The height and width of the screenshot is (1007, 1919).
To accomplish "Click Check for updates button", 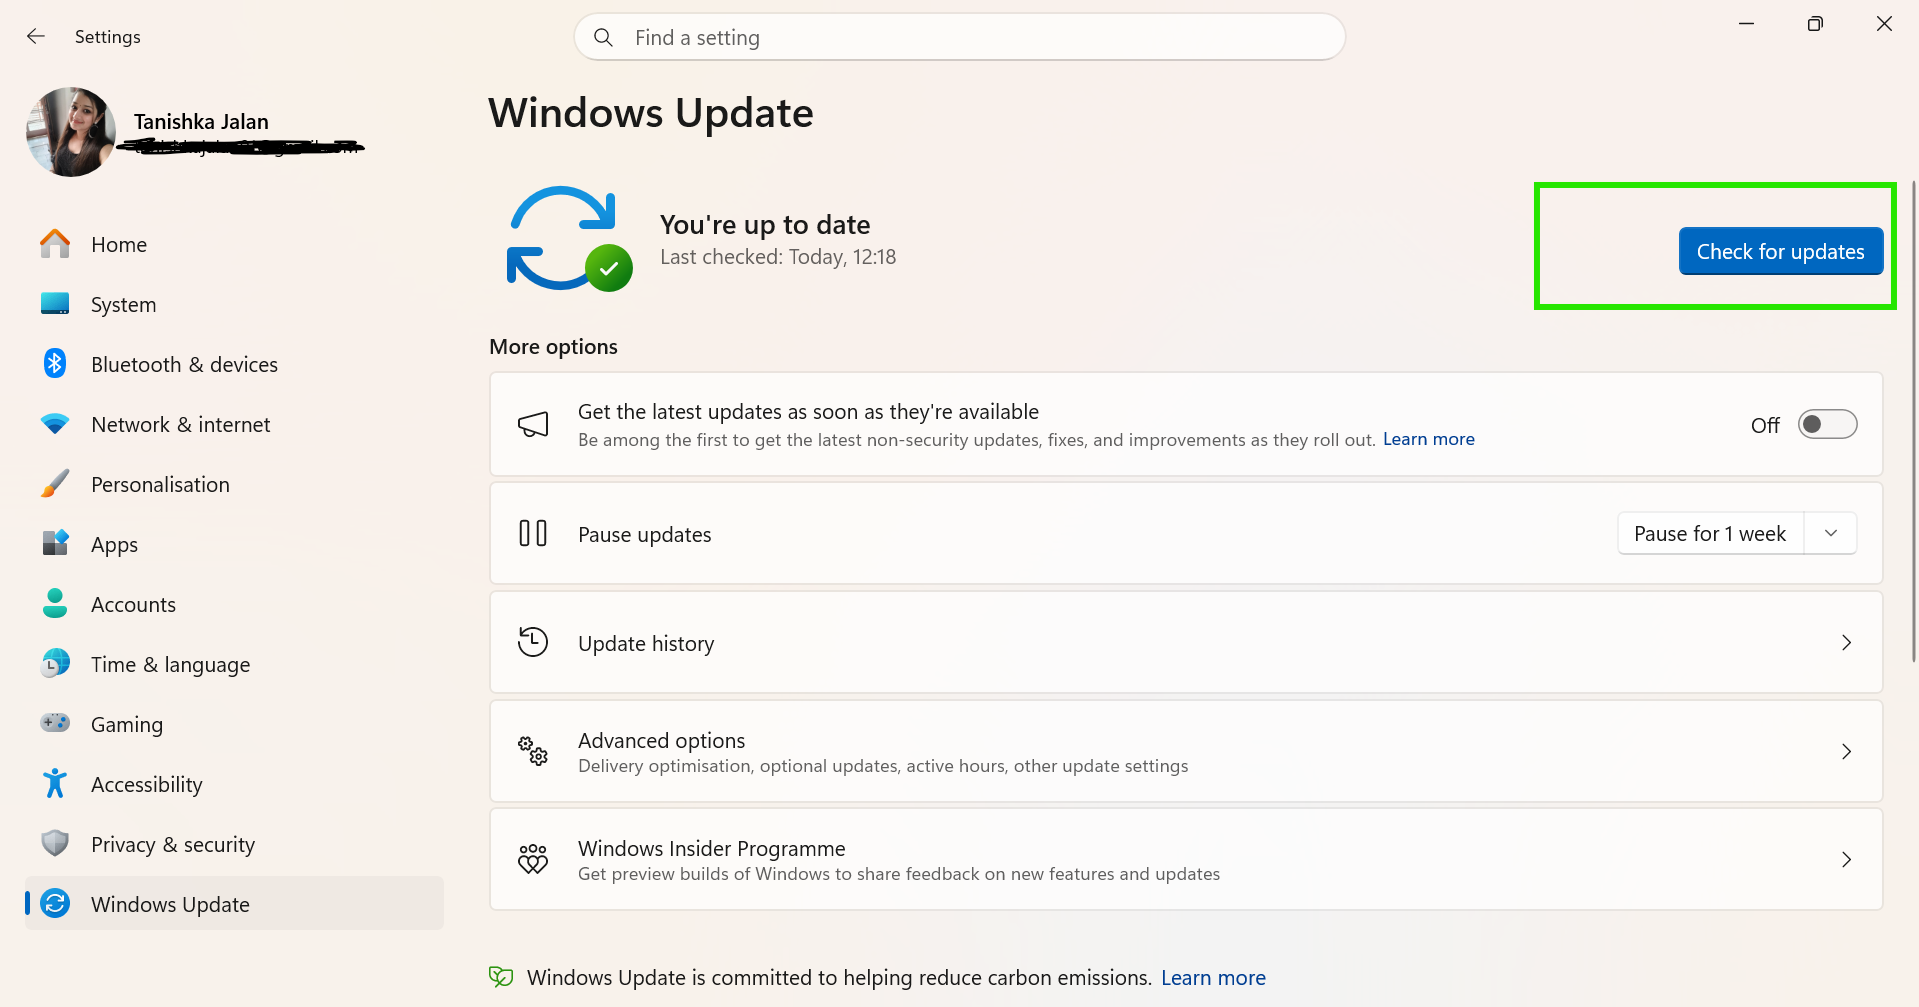I will coord(1781,251).
